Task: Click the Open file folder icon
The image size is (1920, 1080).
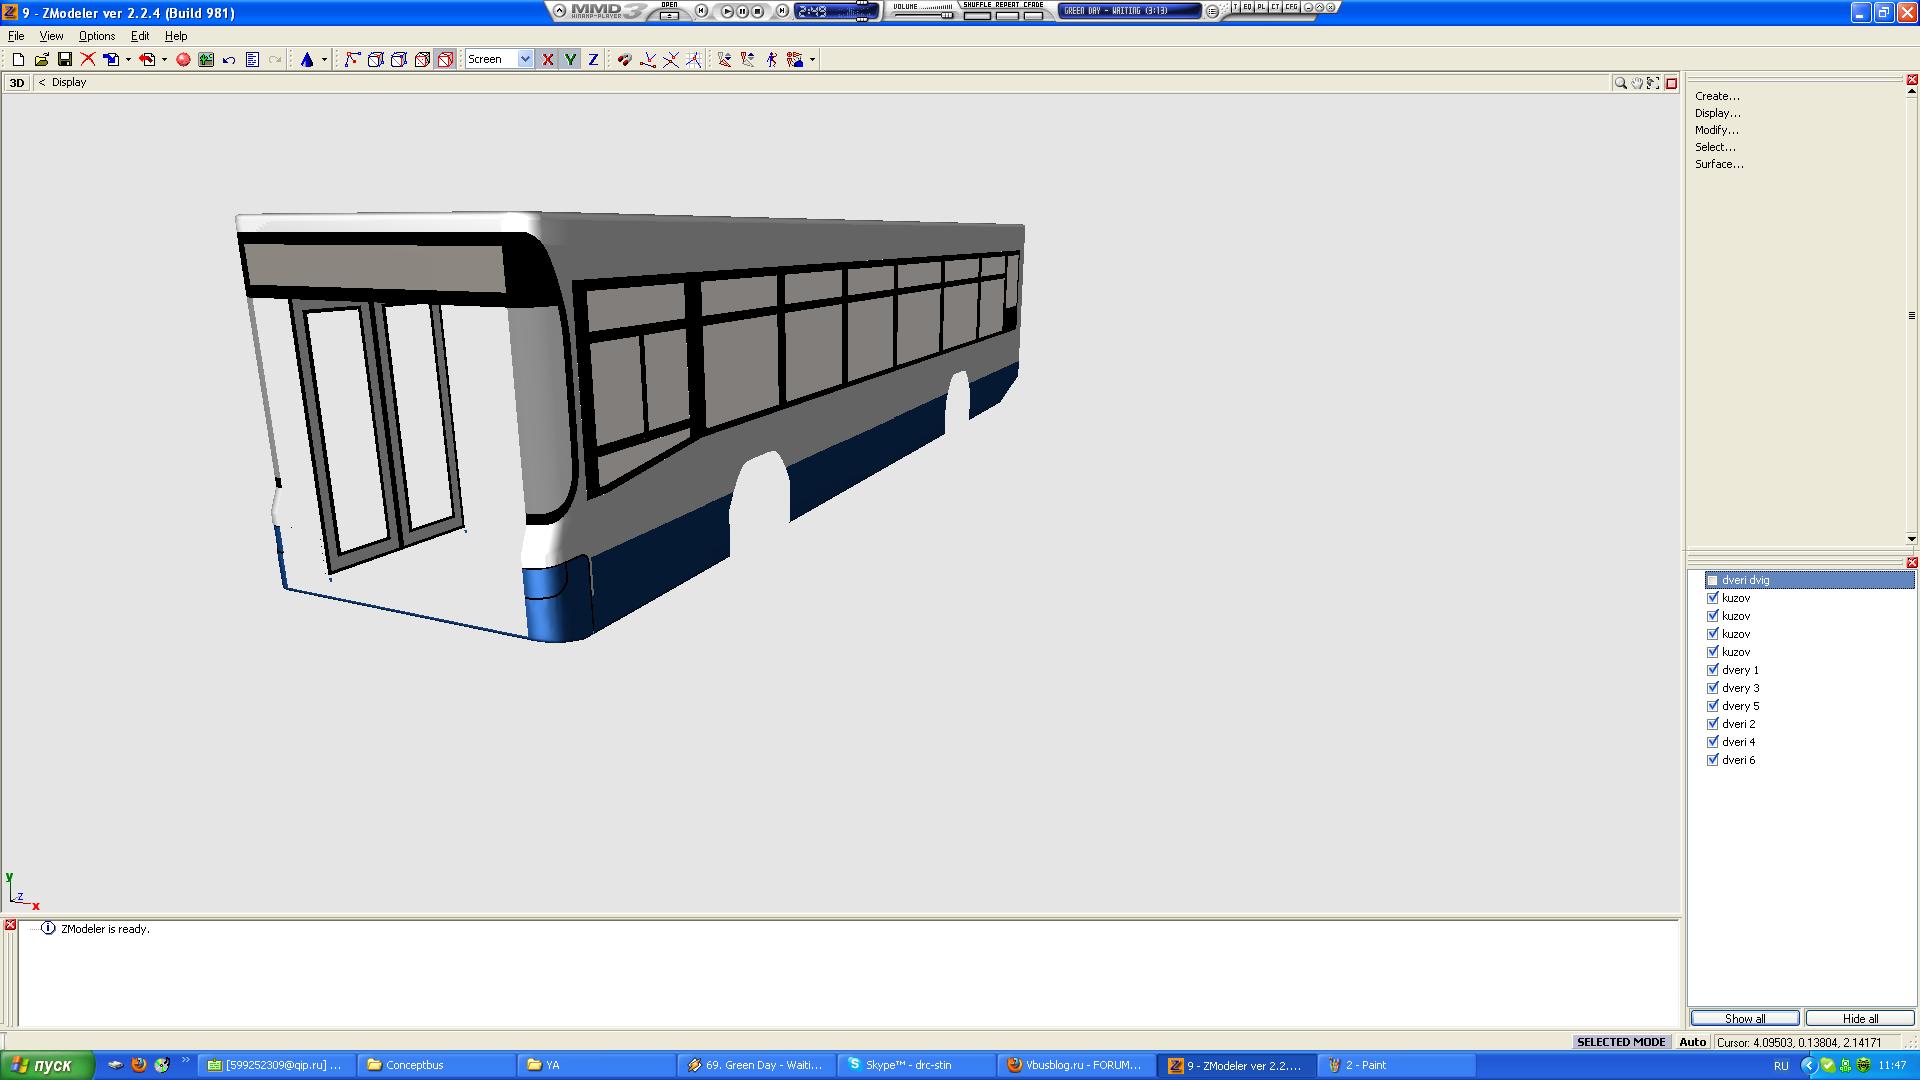Action: click(41, 60)
